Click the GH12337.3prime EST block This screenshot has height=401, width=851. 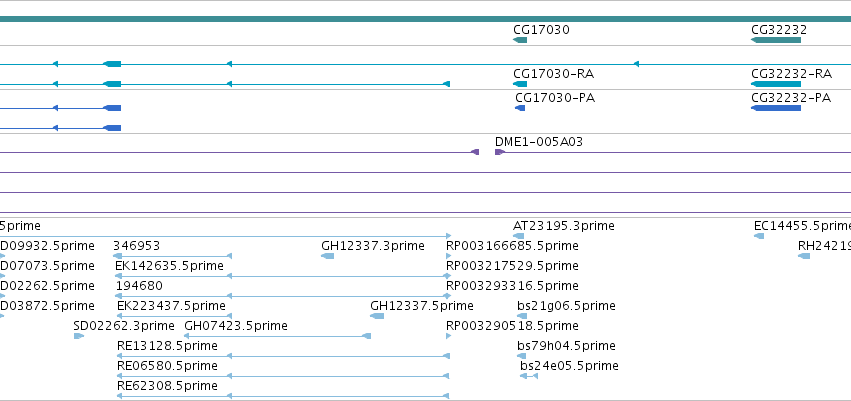[328, 256]
